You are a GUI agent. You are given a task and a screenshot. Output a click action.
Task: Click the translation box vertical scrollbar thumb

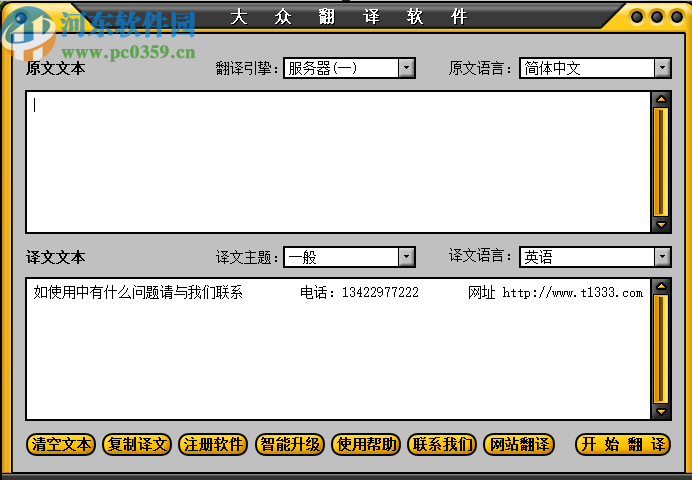(x=661, y=349)
